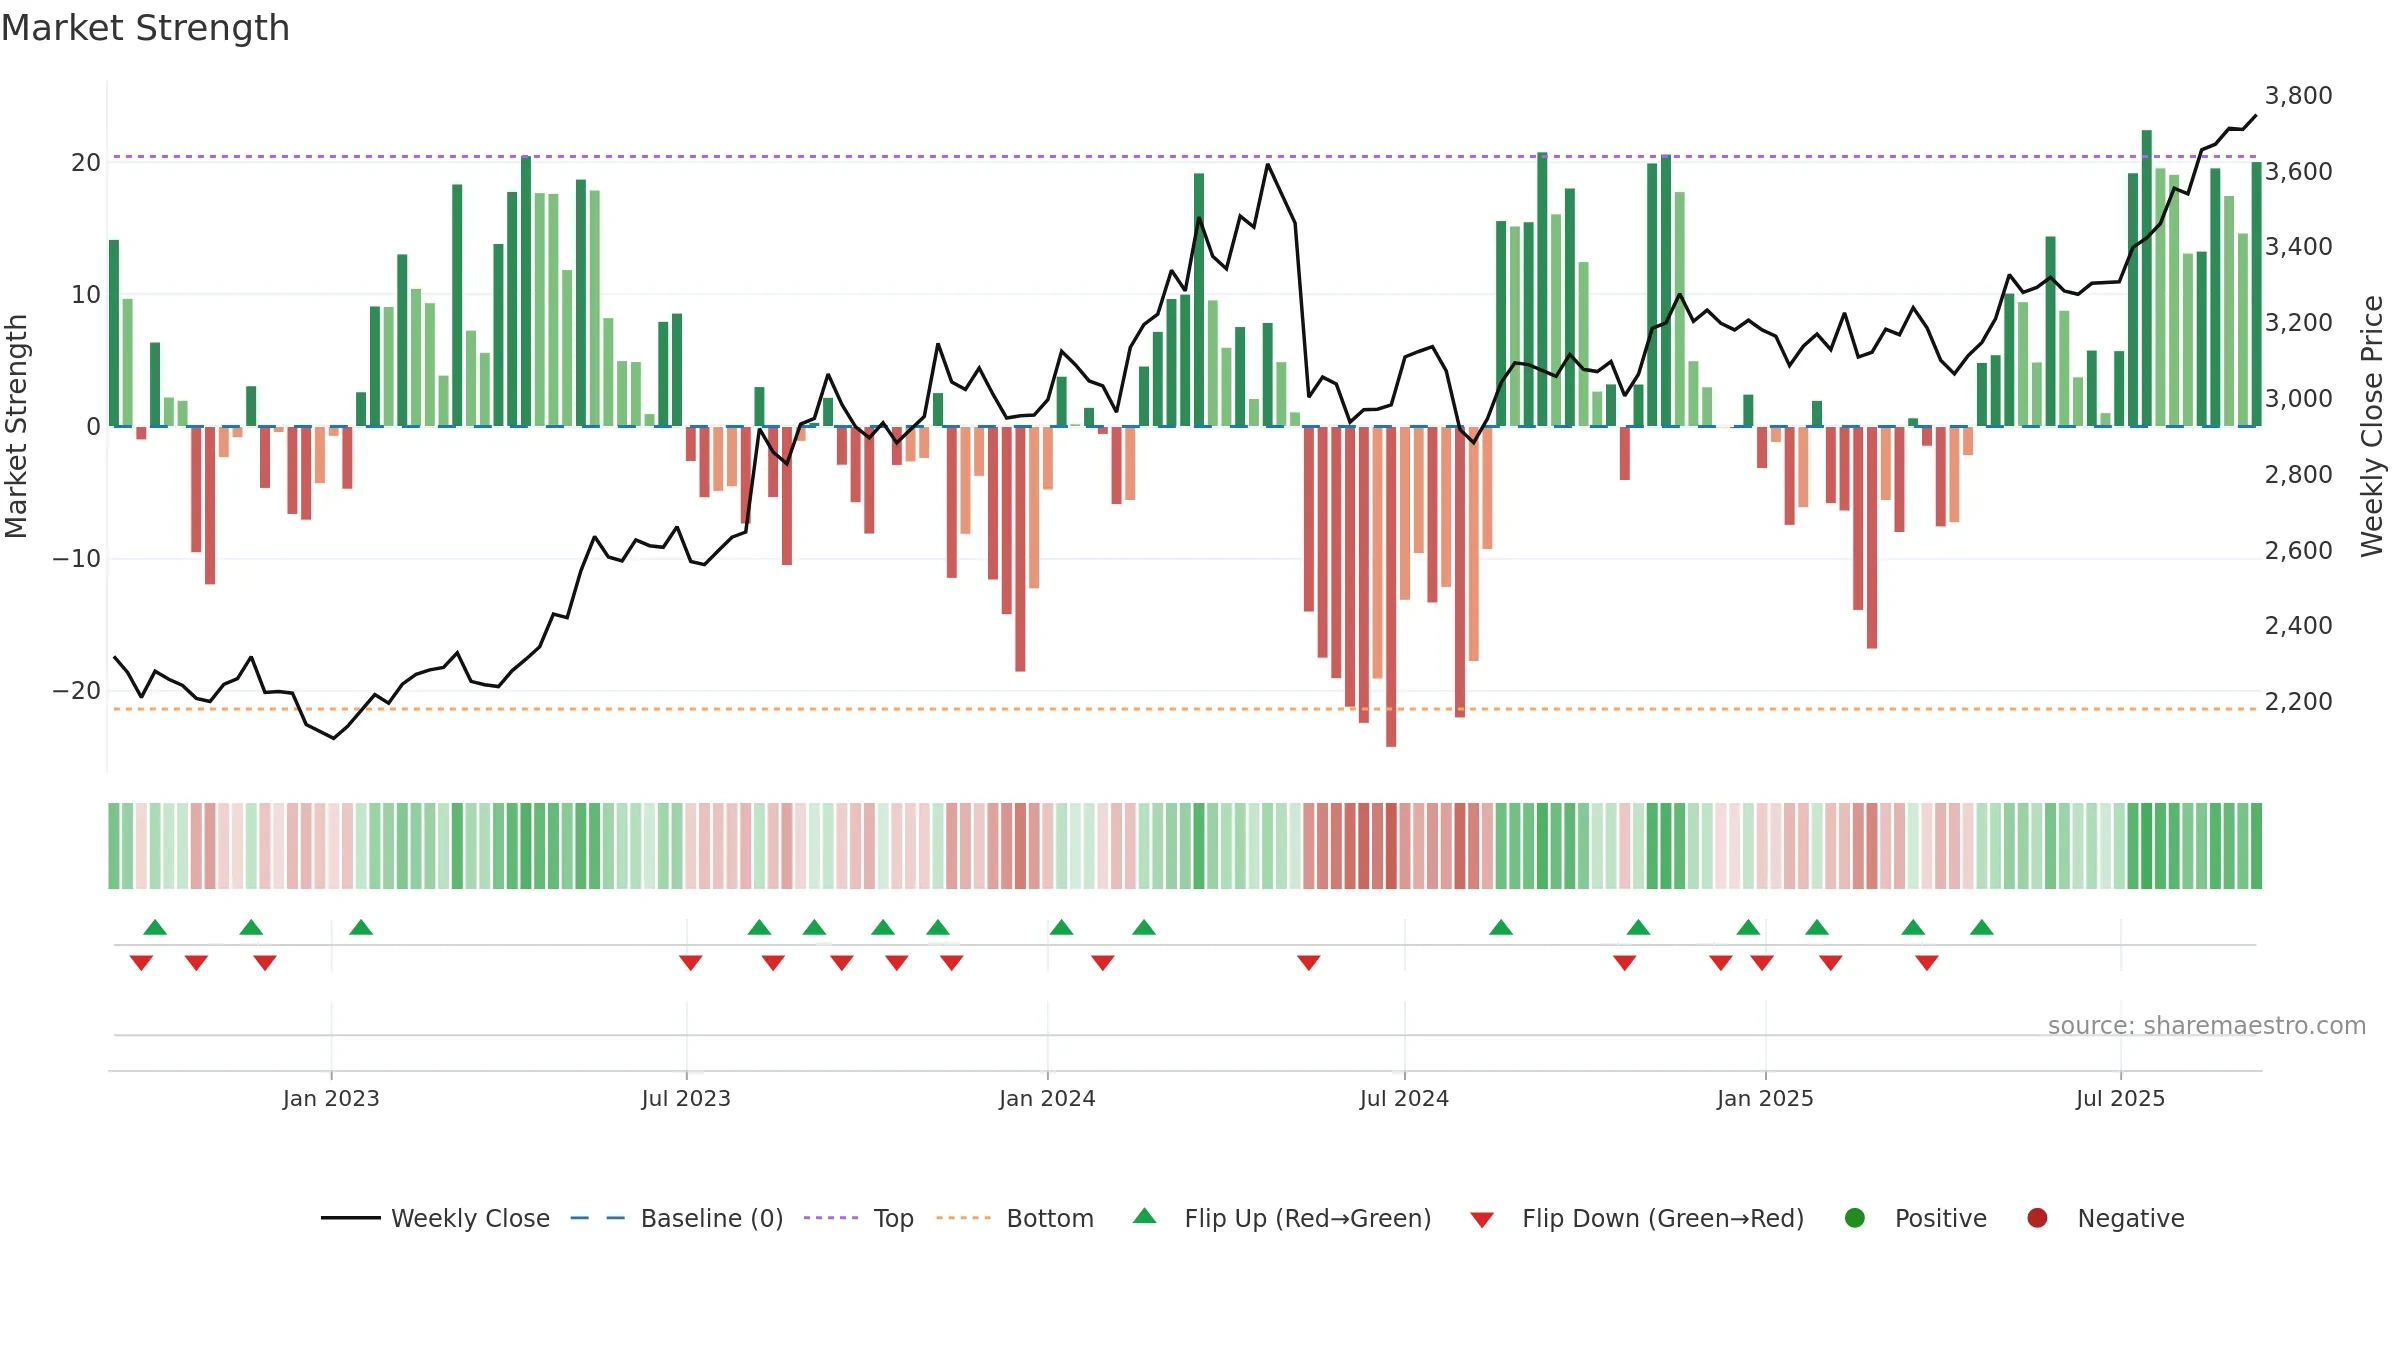Click the only Flip Up triangle between Jul 2024 and Oct 2024

tap(1501, 927)
